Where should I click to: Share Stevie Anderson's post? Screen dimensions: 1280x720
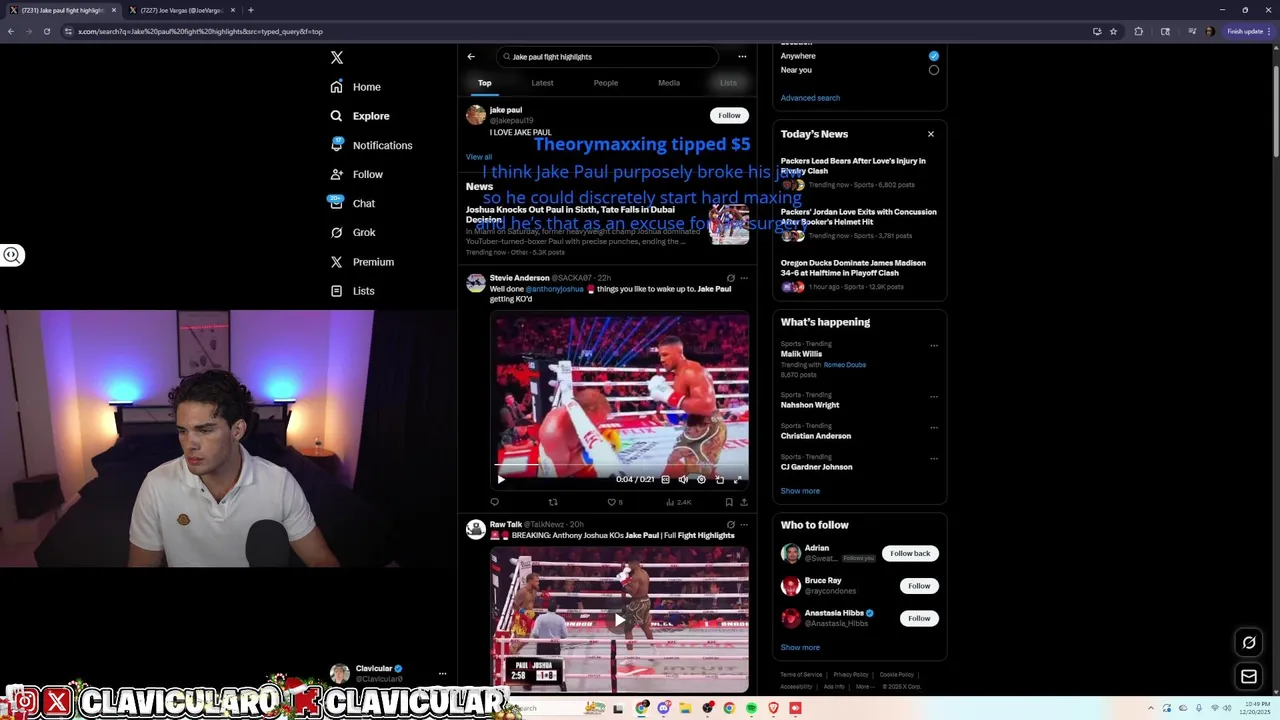pyautogui.click(x=743, y=502)
